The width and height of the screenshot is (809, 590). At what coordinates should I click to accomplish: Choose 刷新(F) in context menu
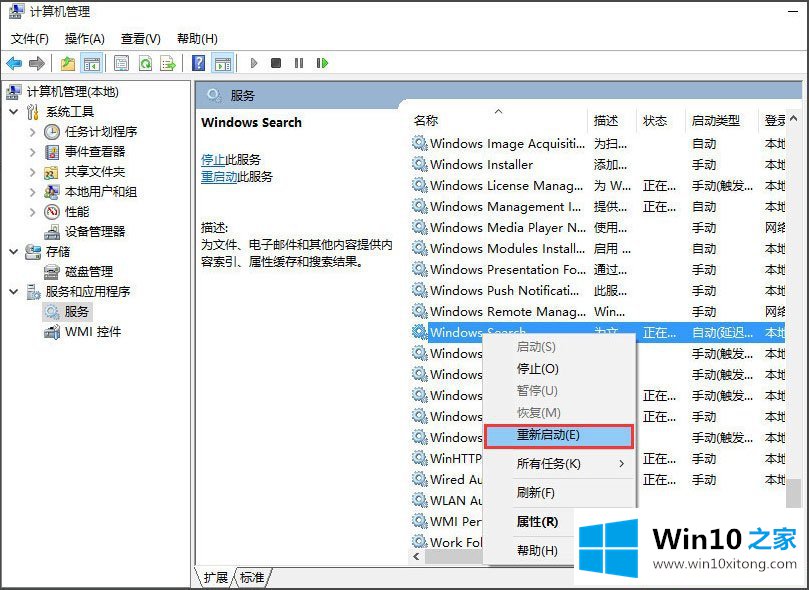tap(559, 493)
